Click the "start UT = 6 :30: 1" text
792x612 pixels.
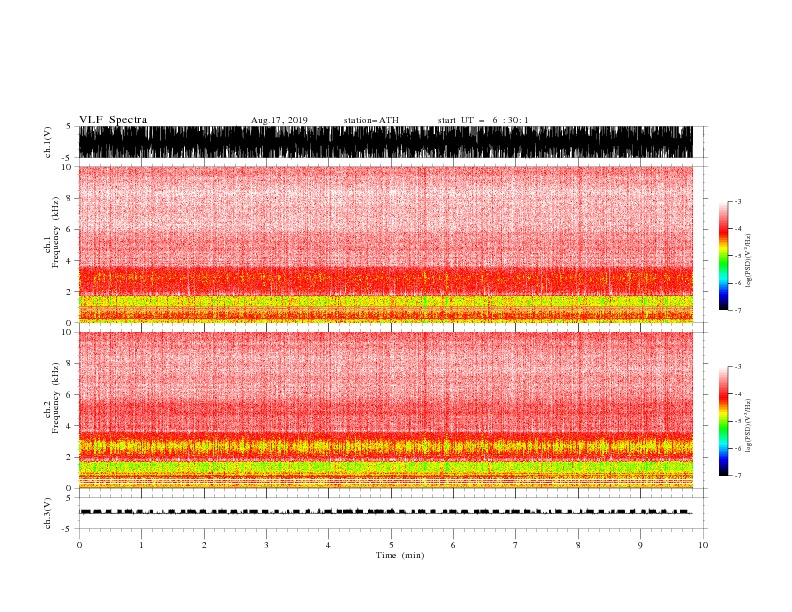[x=483, y=120]
